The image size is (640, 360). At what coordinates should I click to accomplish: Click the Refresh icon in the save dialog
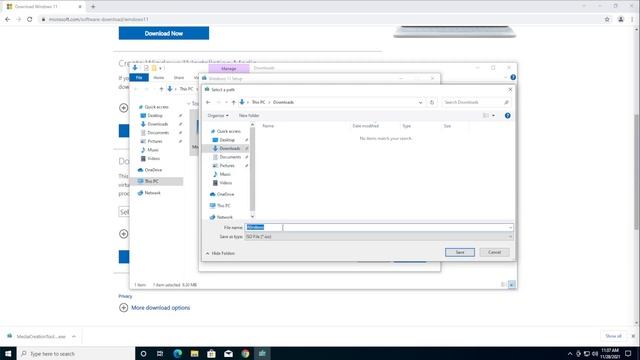click(x=432, y=102)
